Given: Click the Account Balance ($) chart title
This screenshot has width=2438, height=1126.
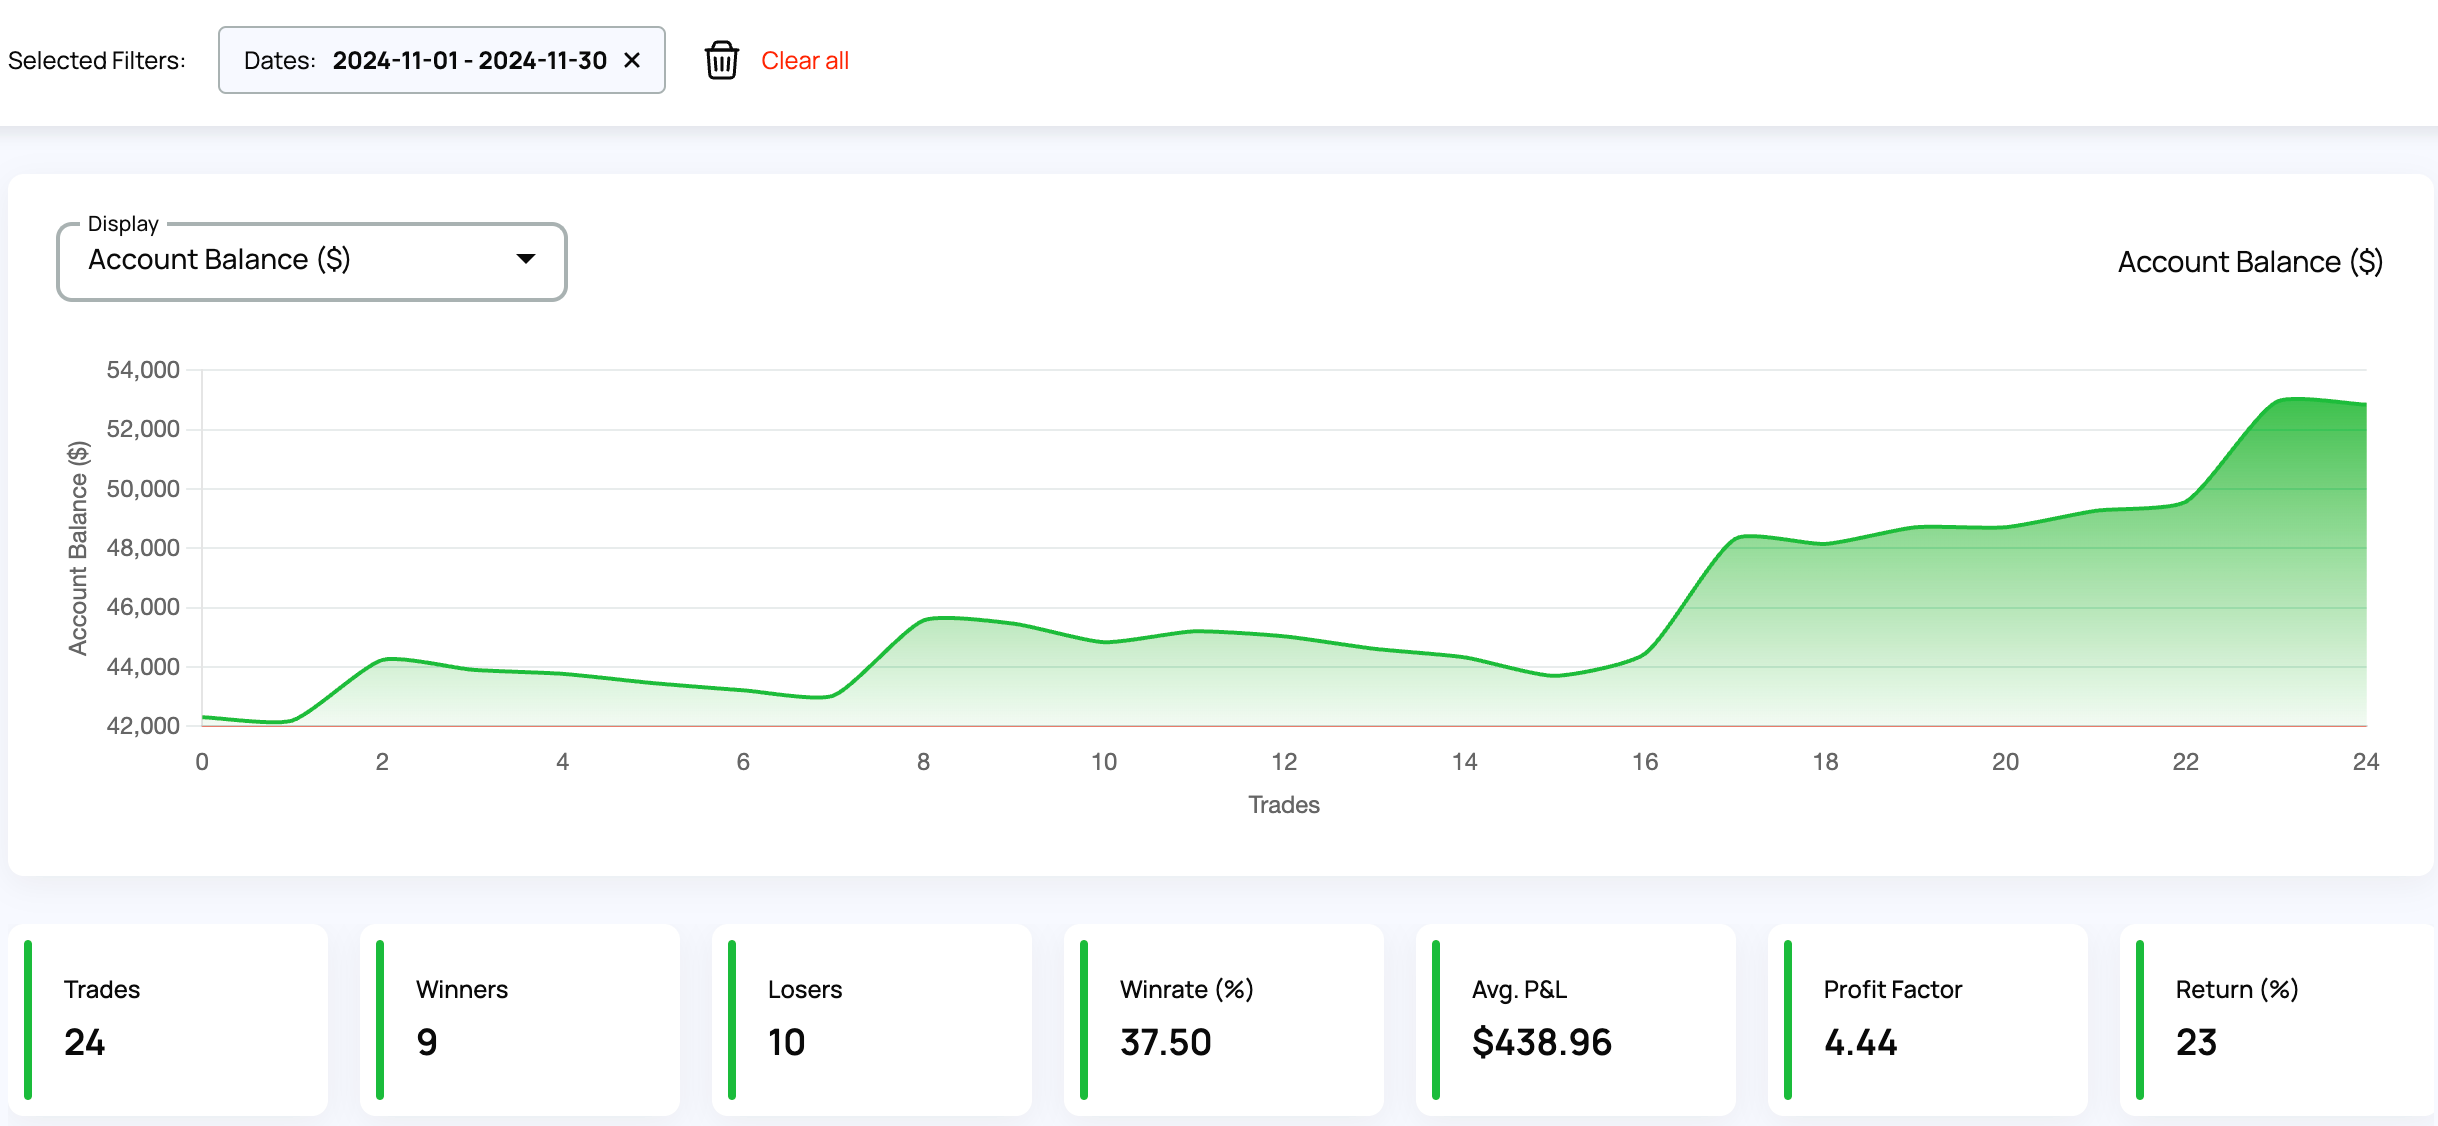Looking at the screenshot, I should pos(2250,262).
